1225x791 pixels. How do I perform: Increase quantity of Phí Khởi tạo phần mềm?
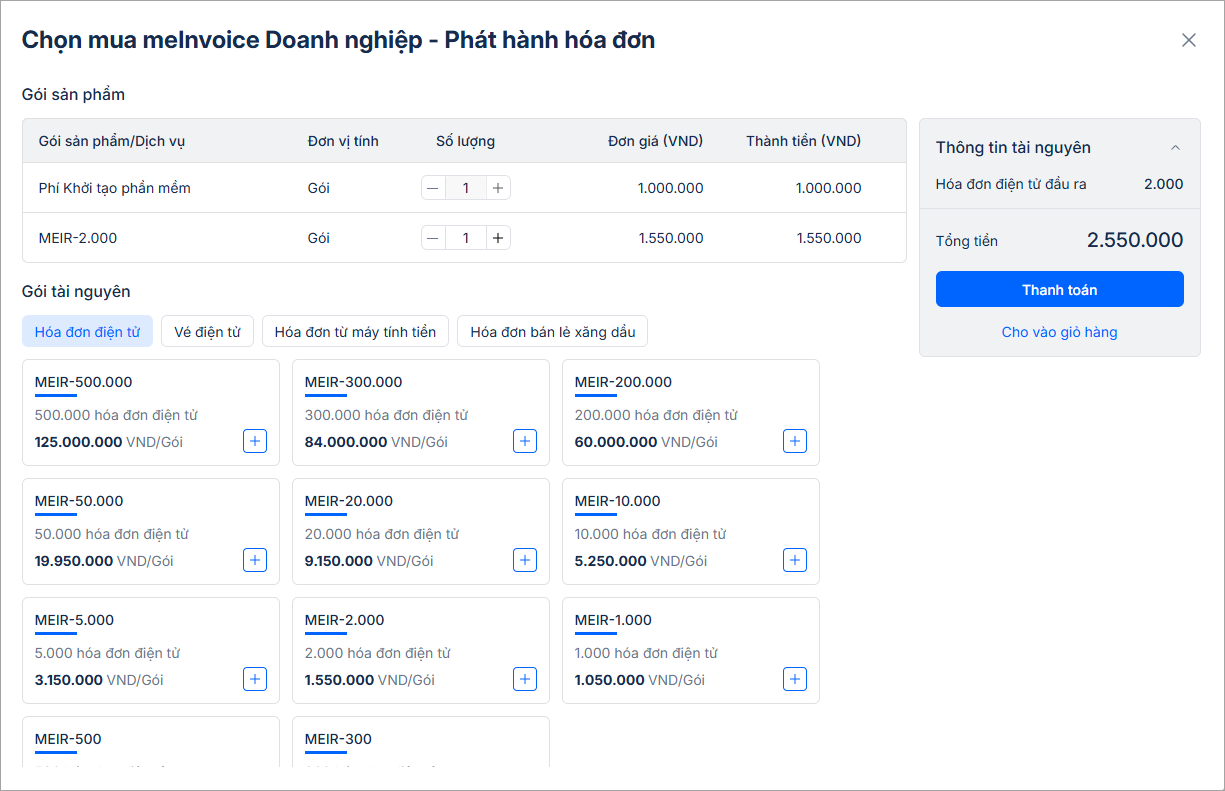point(498,188)
